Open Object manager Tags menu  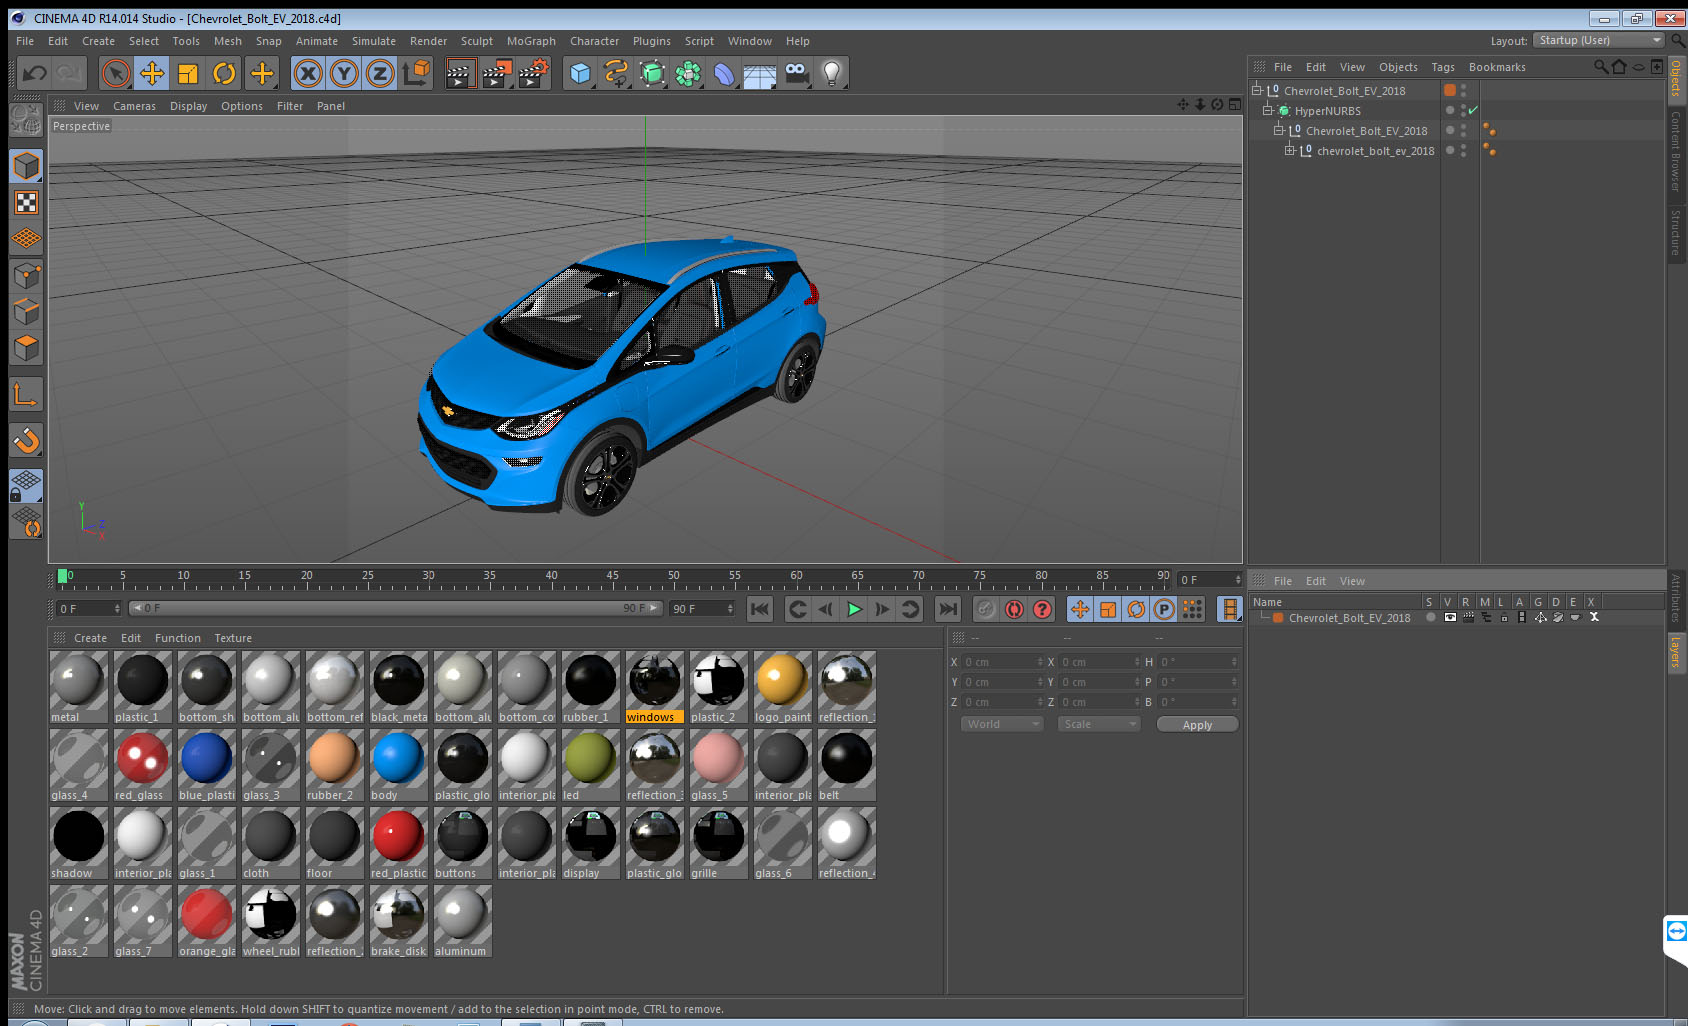pos(1442,67)
